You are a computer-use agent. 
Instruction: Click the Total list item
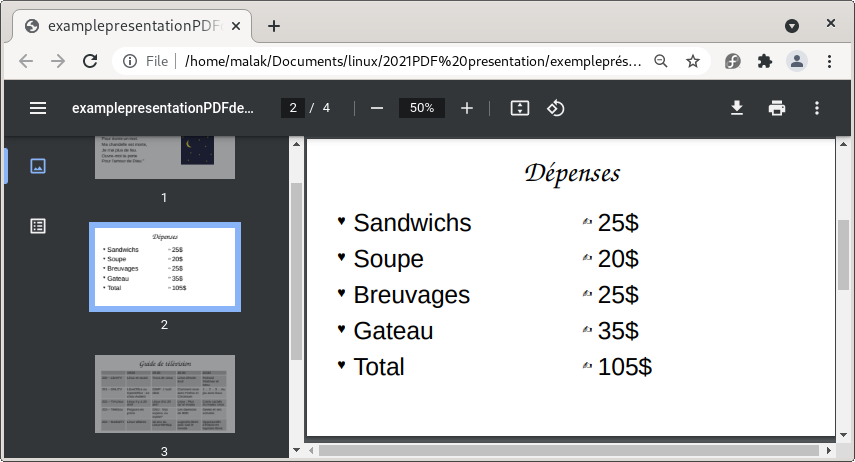[x=379, y=367]
